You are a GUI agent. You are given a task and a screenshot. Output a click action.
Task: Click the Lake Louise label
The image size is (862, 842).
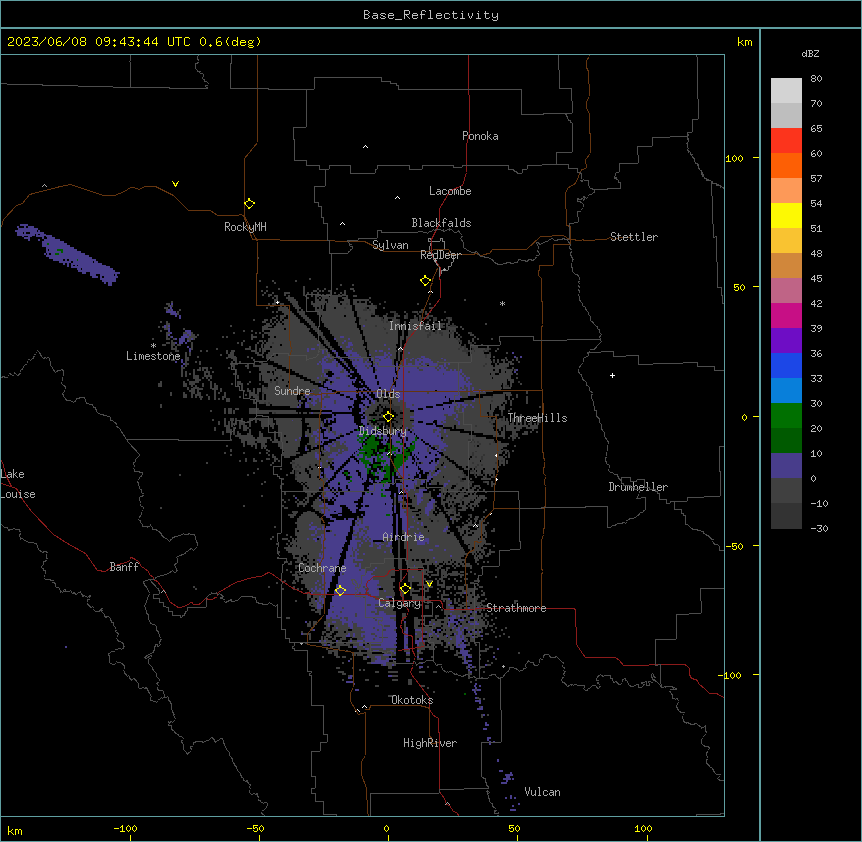(x=18, y=484)
